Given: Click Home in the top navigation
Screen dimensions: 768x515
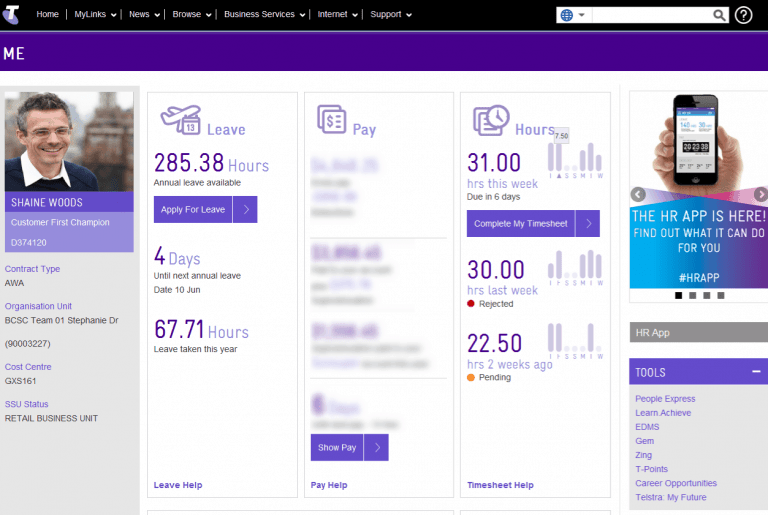Looking at the screenshot, I should (47, 15).
